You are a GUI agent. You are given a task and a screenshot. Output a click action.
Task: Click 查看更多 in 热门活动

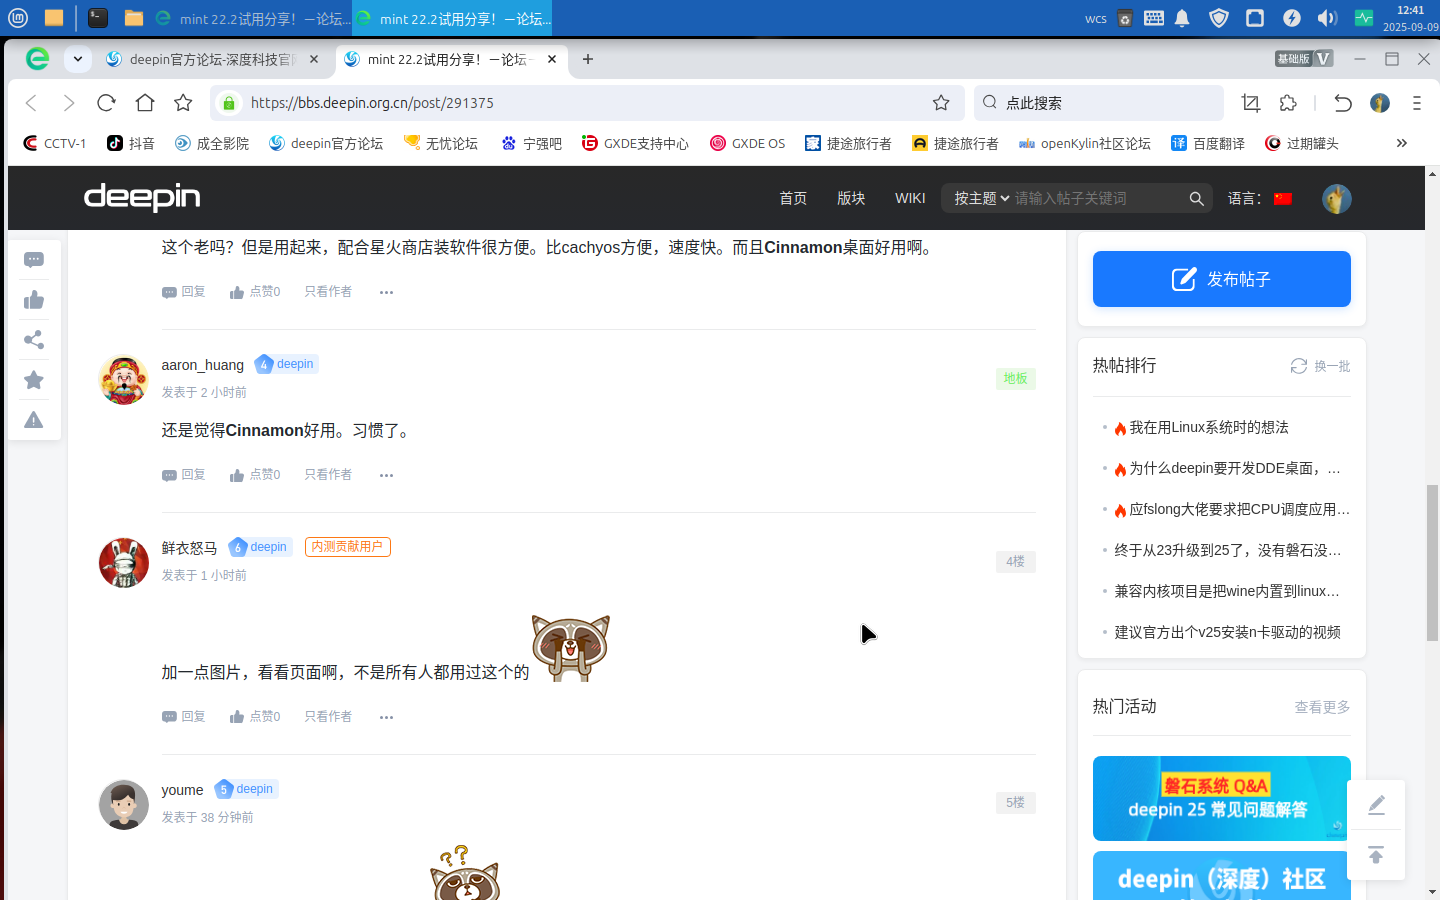1322,707
